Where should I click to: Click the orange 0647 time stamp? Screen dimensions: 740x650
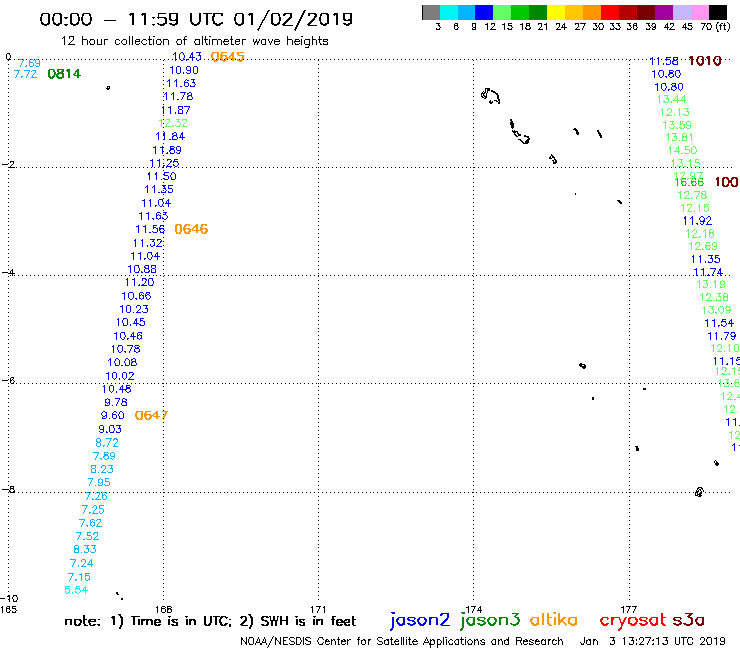pyautogui.click(x=151, y=415)
